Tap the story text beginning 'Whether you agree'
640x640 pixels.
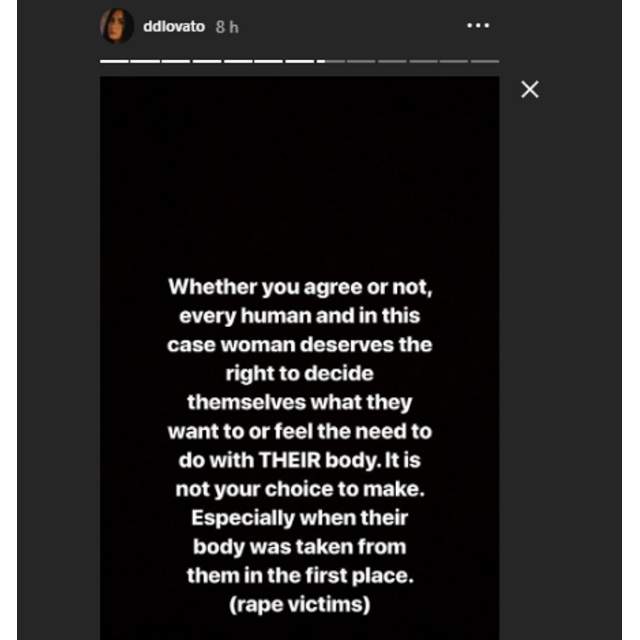point(300,446)
